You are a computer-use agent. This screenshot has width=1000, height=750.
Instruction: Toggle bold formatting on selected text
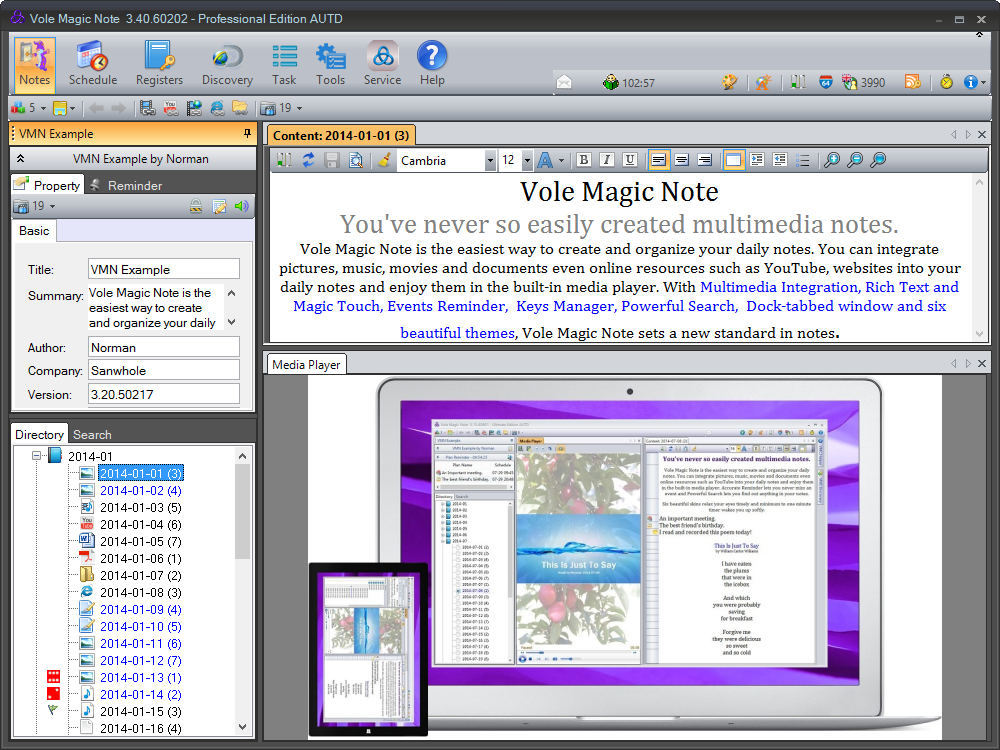(583, 160)
